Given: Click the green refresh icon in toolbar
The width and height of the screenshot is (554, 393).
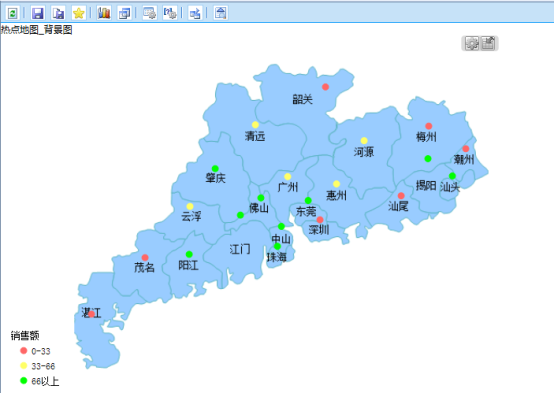Looking at the screenshot, I should click(x=13, y=13).
